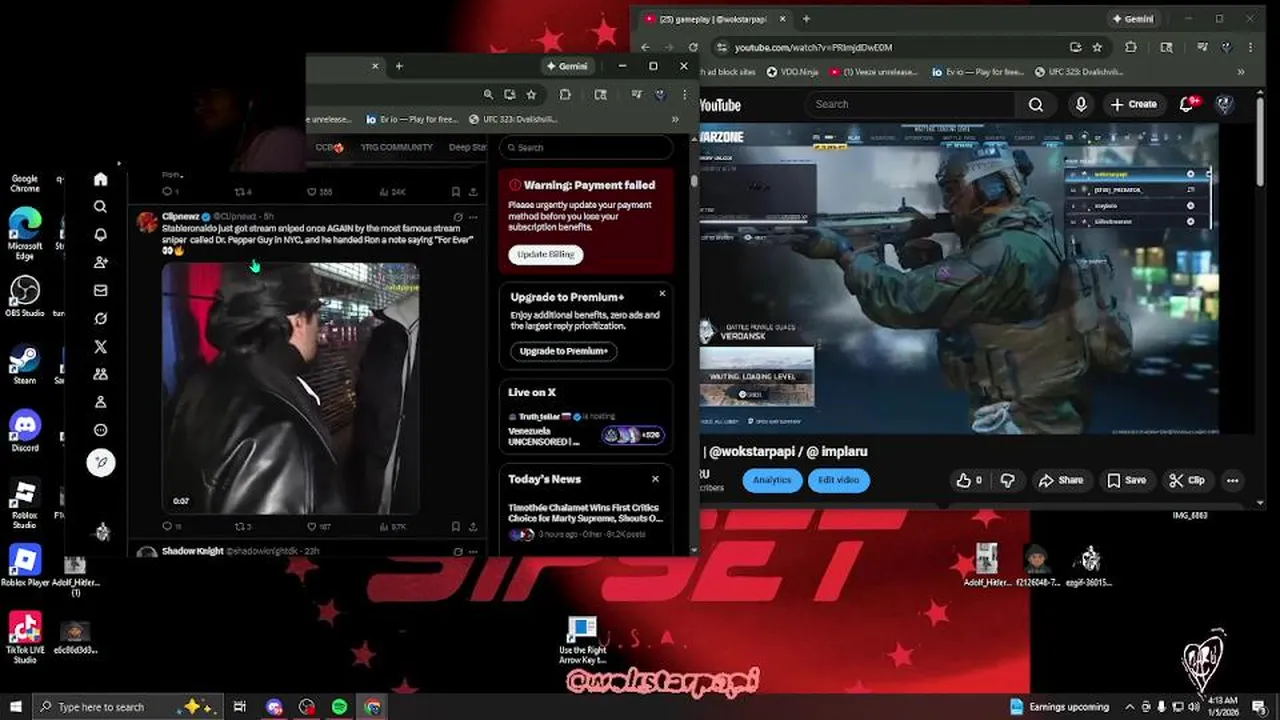The width and height of the screenshot is (1280, 720).
Task: Click the compose Post button in X sidebar
Action: pyautogui.click(x=101, y=462)
